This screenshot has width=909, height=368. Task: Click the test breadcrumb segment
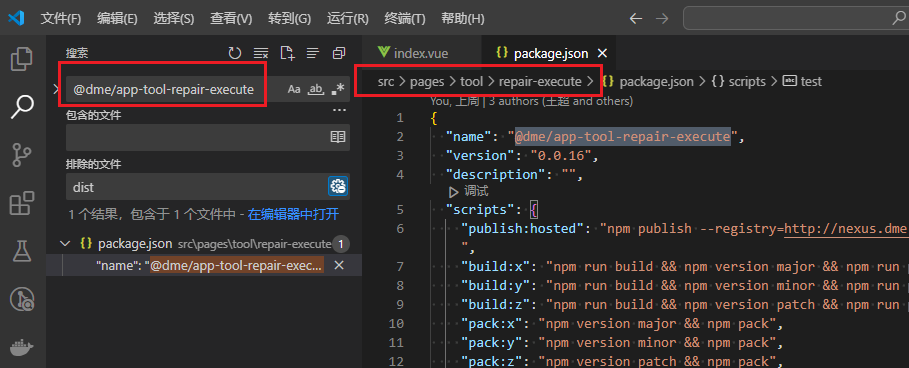pyautogui.click(x=802, y=82)
